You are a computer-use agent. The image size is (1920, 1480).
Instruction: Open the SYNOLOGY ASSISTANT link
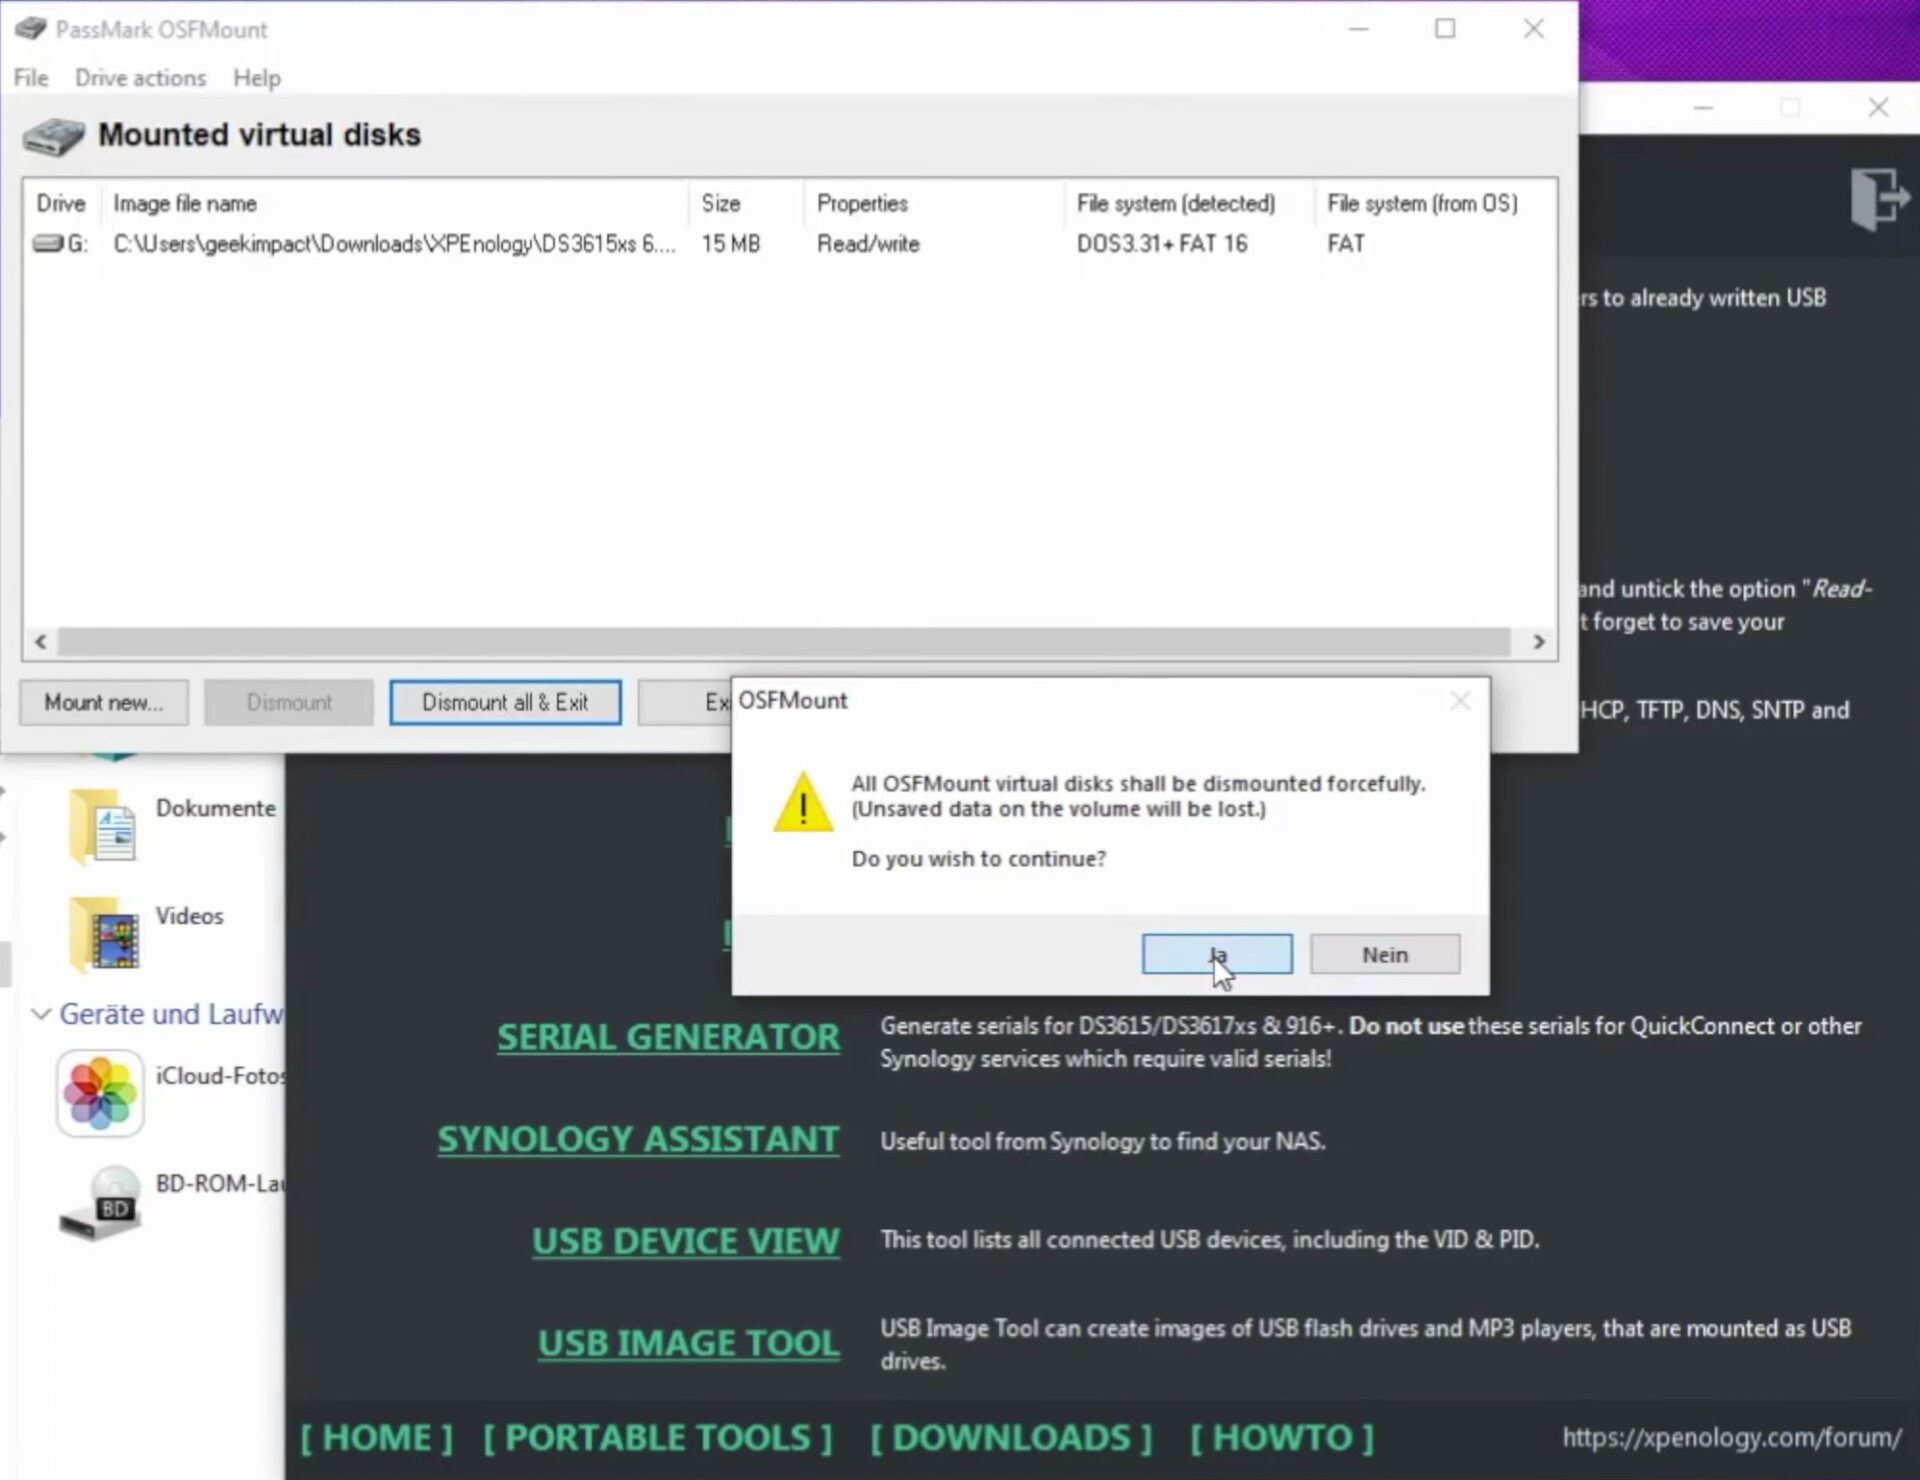638,1139
